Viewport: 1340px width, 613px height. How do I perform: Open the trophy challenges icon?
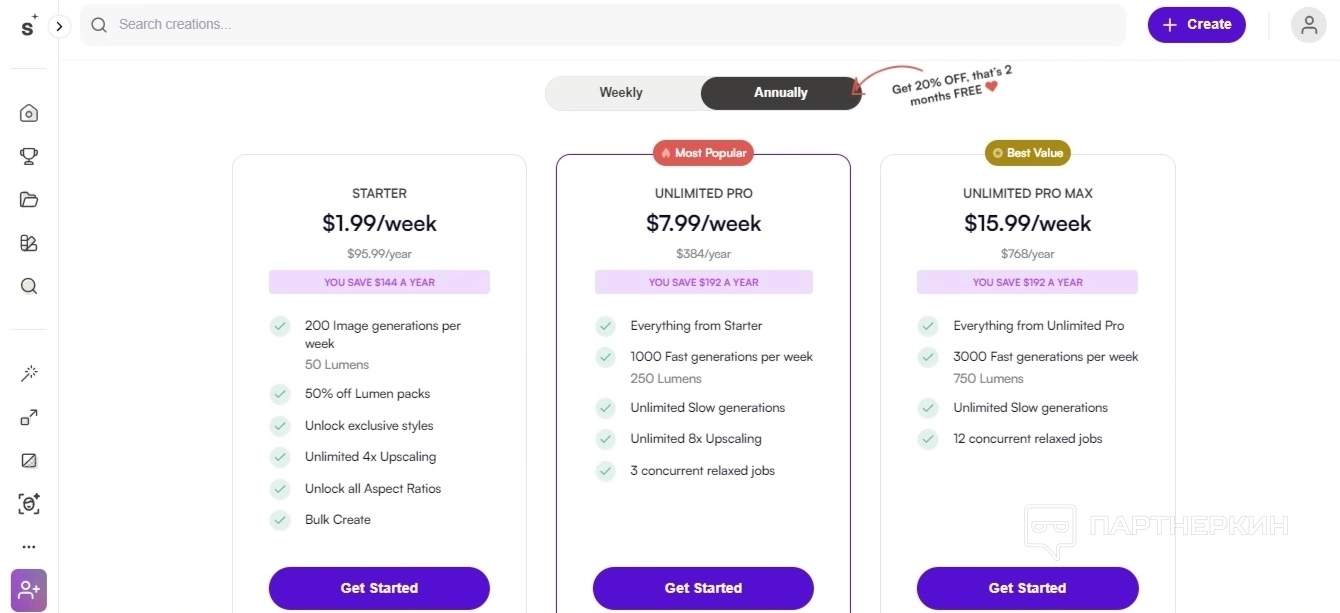29,156
